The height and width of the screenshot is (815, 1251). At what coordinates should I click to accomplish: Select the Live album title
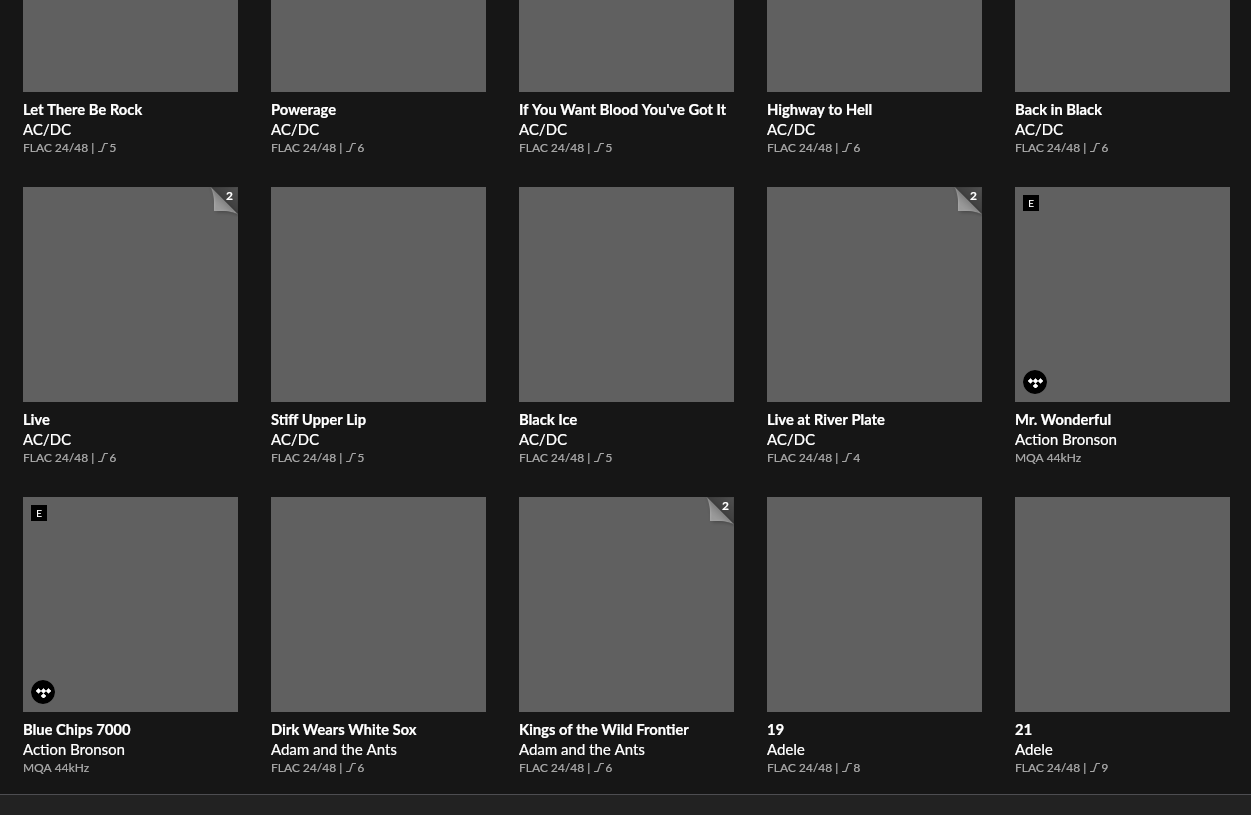(x=36, y=420)
